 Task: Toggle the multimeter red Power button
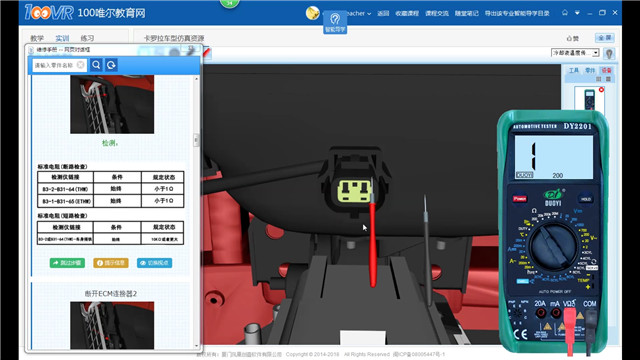point(520,199)
